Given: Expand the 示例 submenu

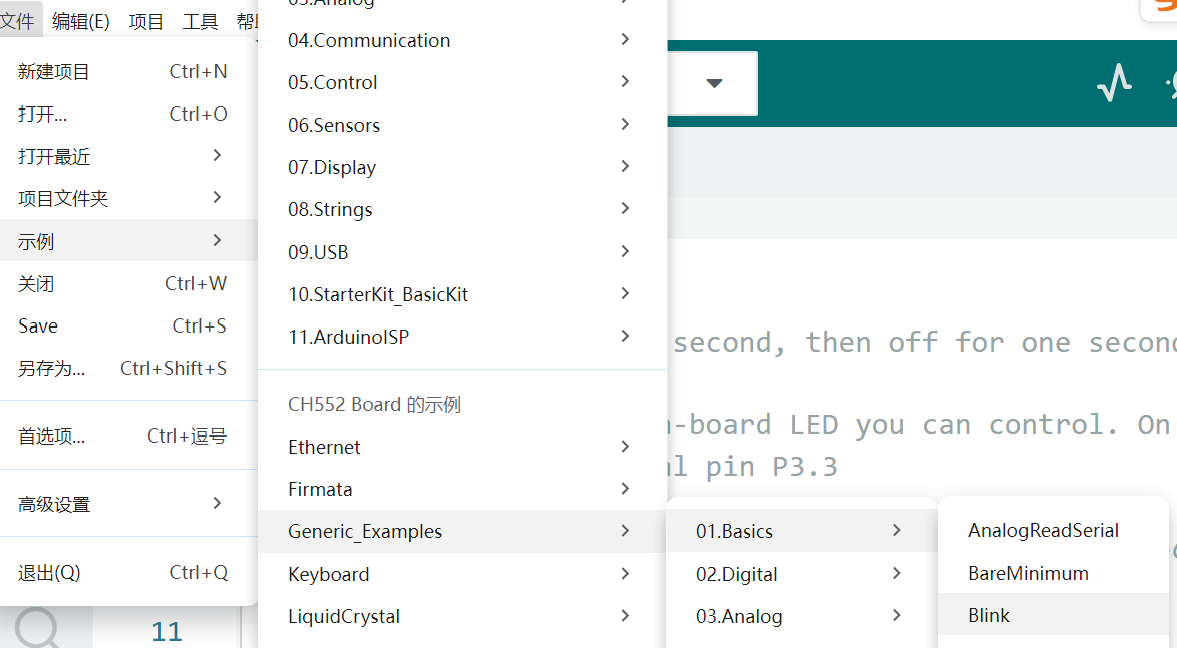Looking at the screenshot, I should 128,241.
